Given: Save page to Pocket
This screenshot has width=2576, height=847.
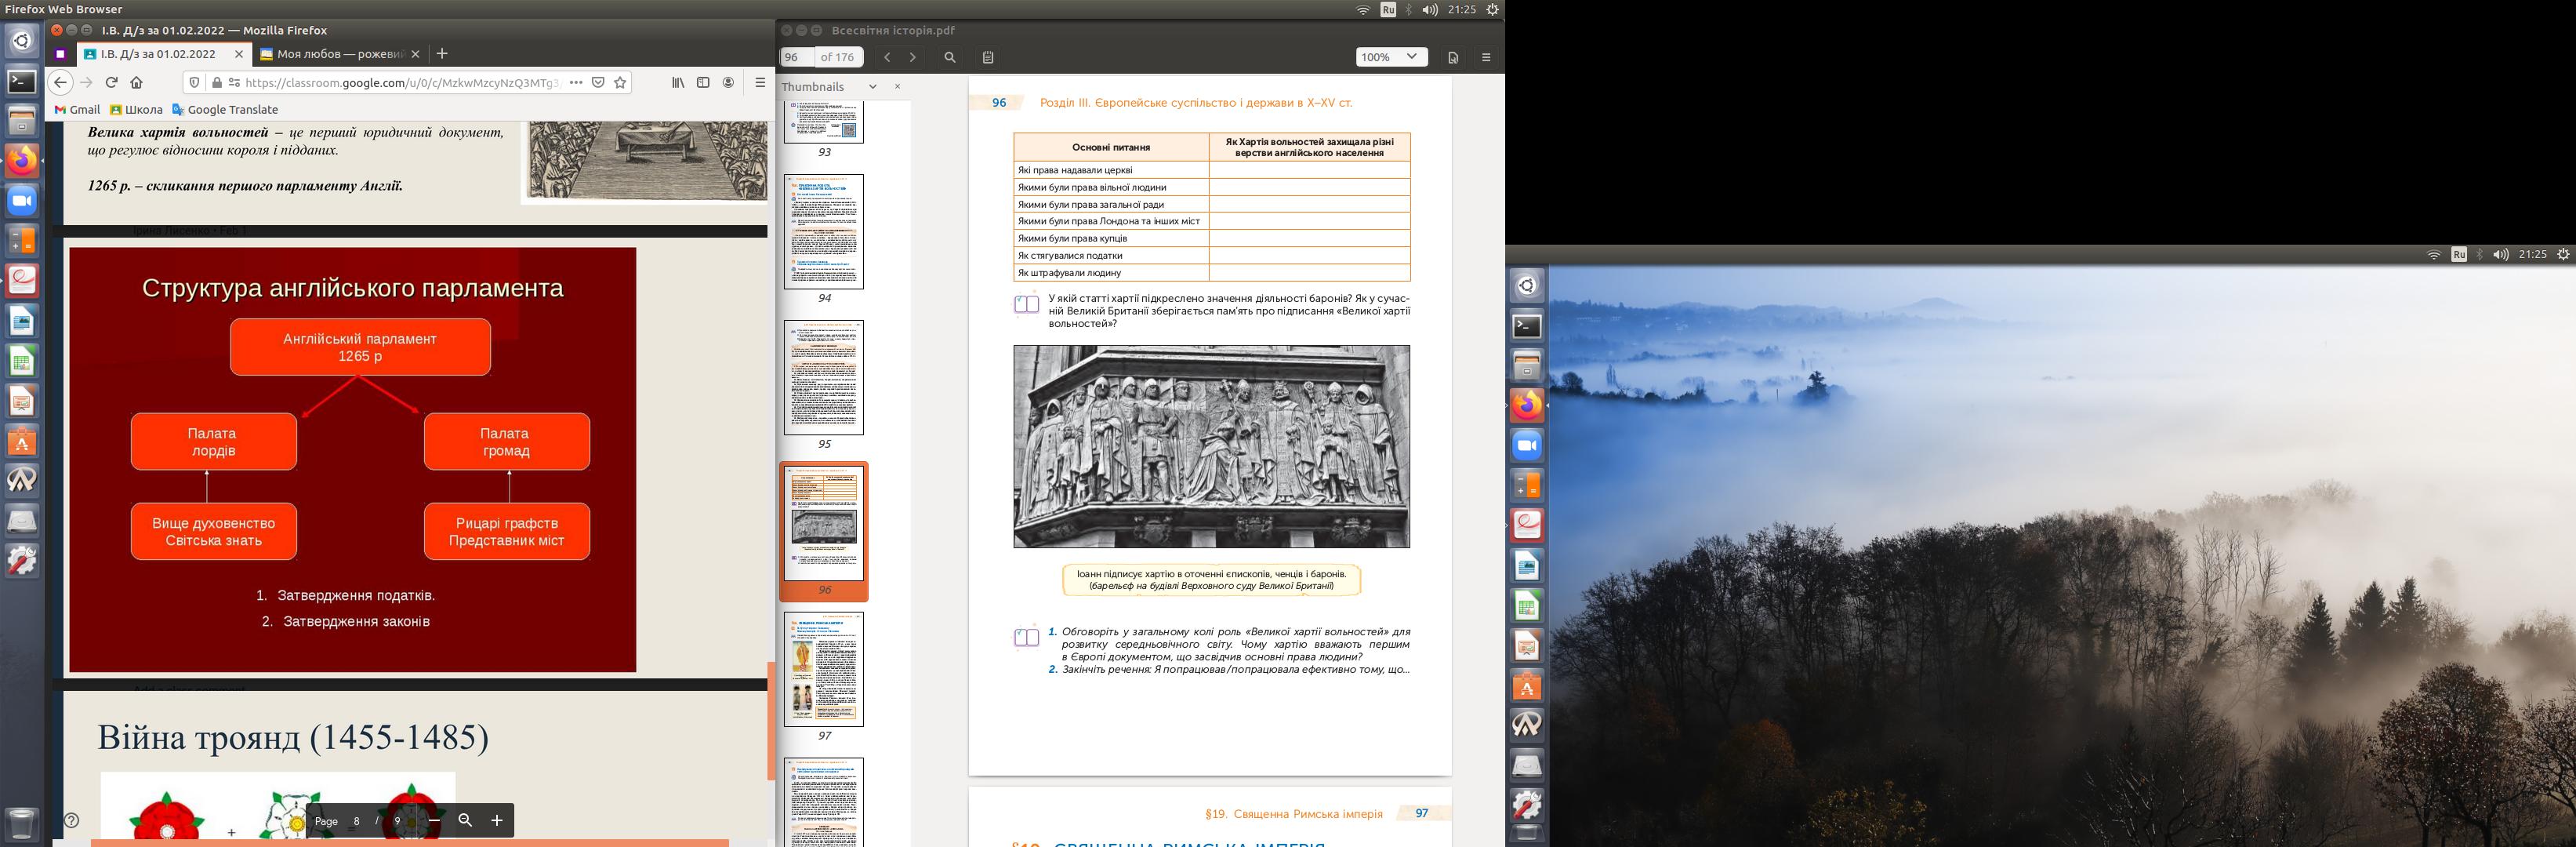Looking at the screenshot, I should pos(598,83).
